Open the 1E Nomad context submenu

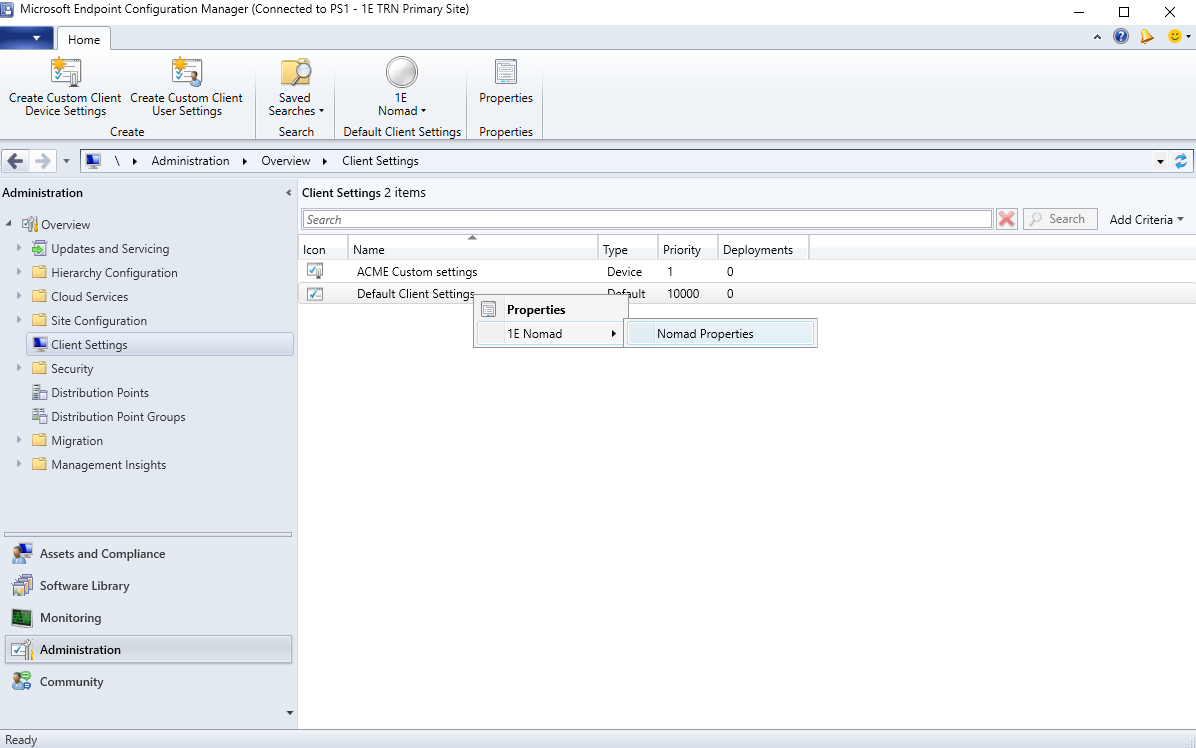[x=551, y=334]
